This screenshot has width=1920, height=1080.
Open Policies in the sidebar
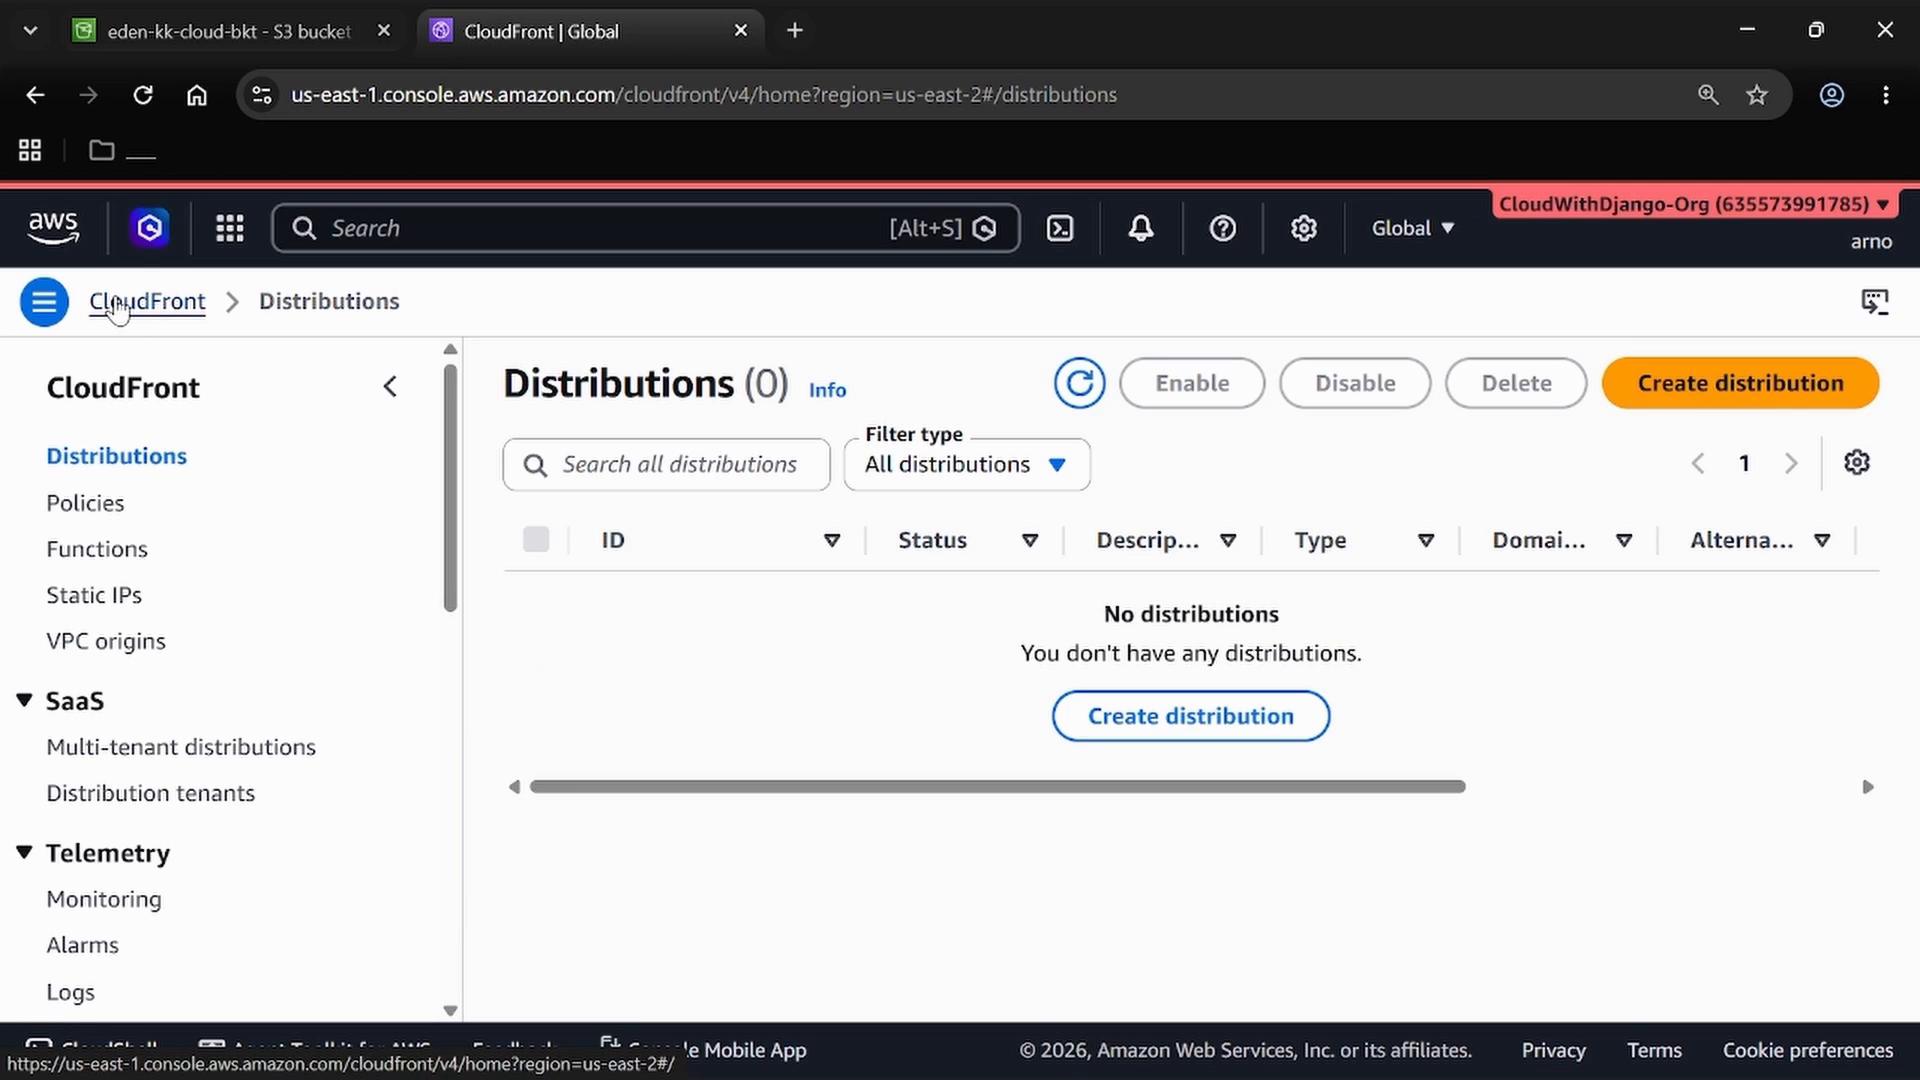tap(85, 503)
